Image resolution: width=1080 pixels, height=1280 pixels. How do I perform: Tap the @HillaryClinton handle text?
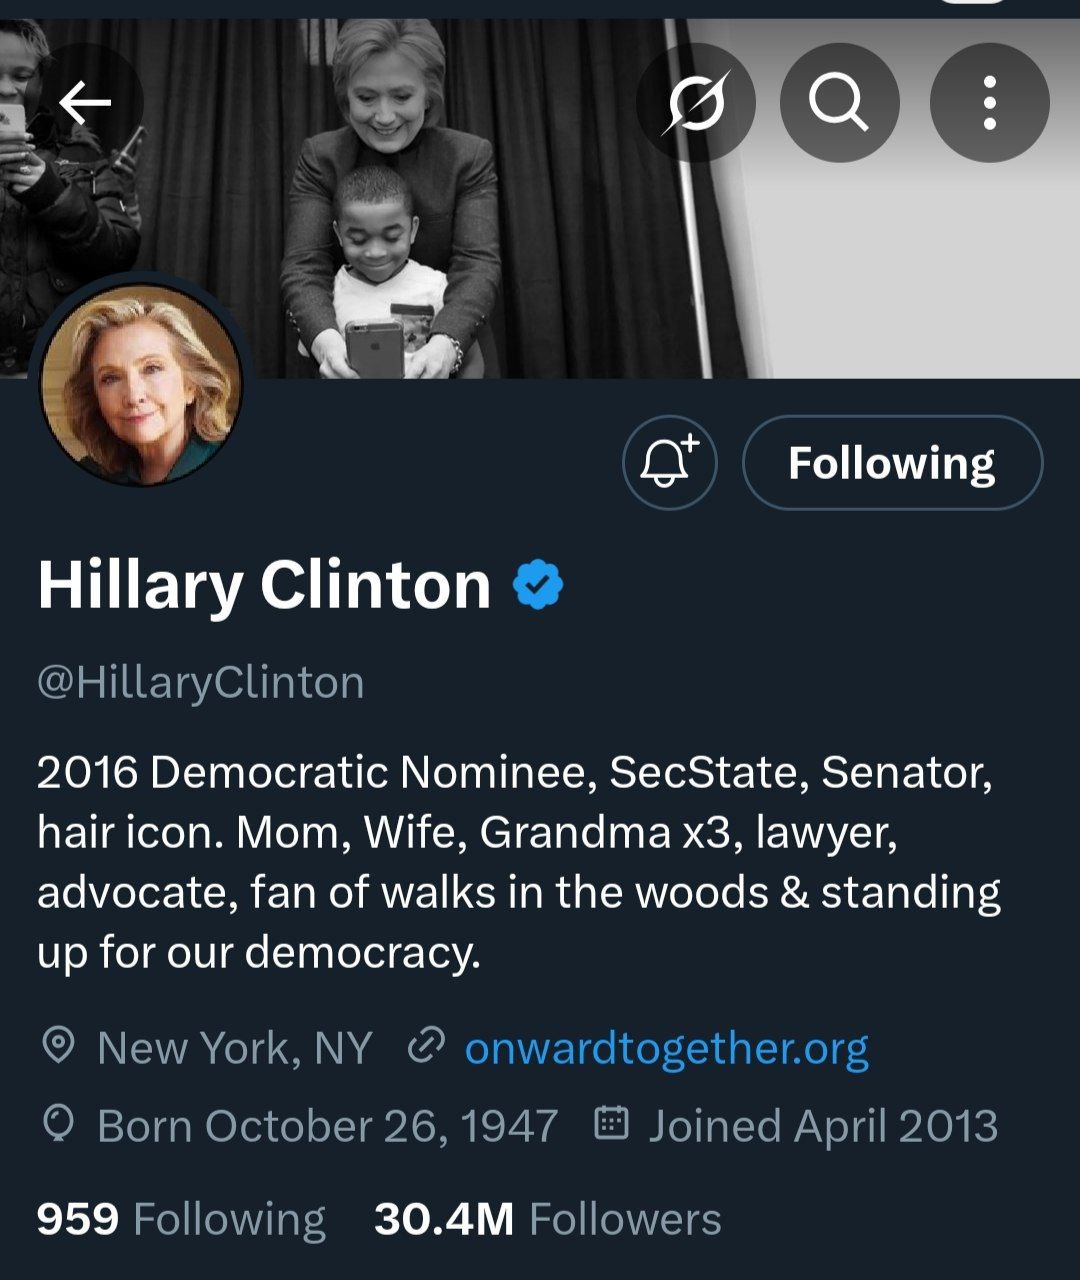201,683
